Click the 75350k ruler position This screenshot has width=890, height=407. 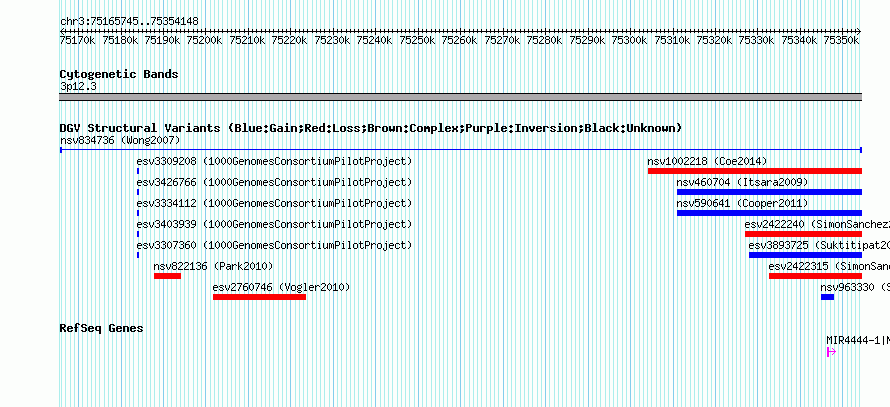click(x=841, y=40)
